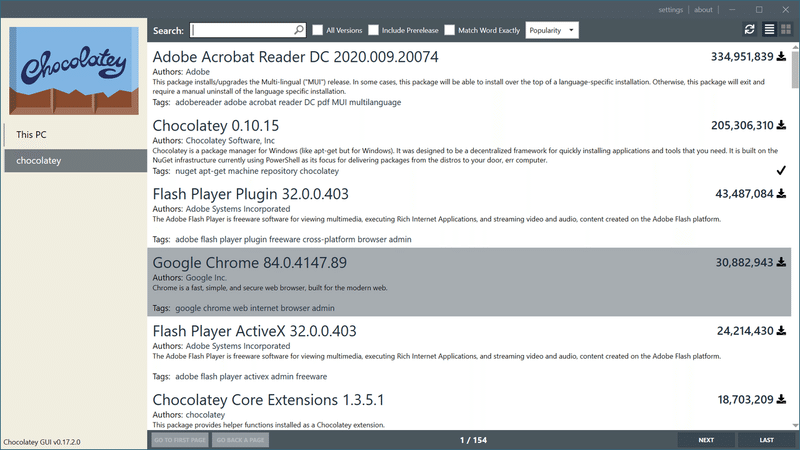Screen dimensions: 800x450
Task: Close the Chocolatey GUI window
Action: click(786, 10)
